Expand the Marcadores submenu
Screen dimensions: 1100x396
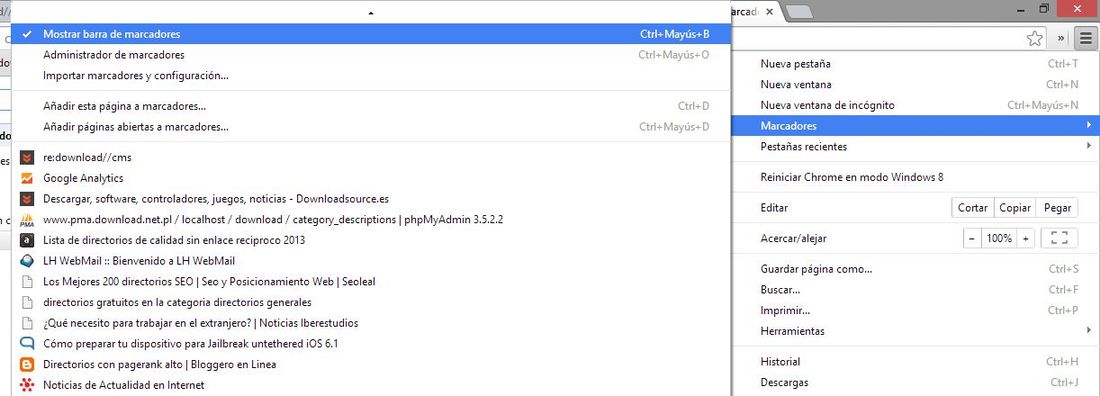click(x=915, y=126)
